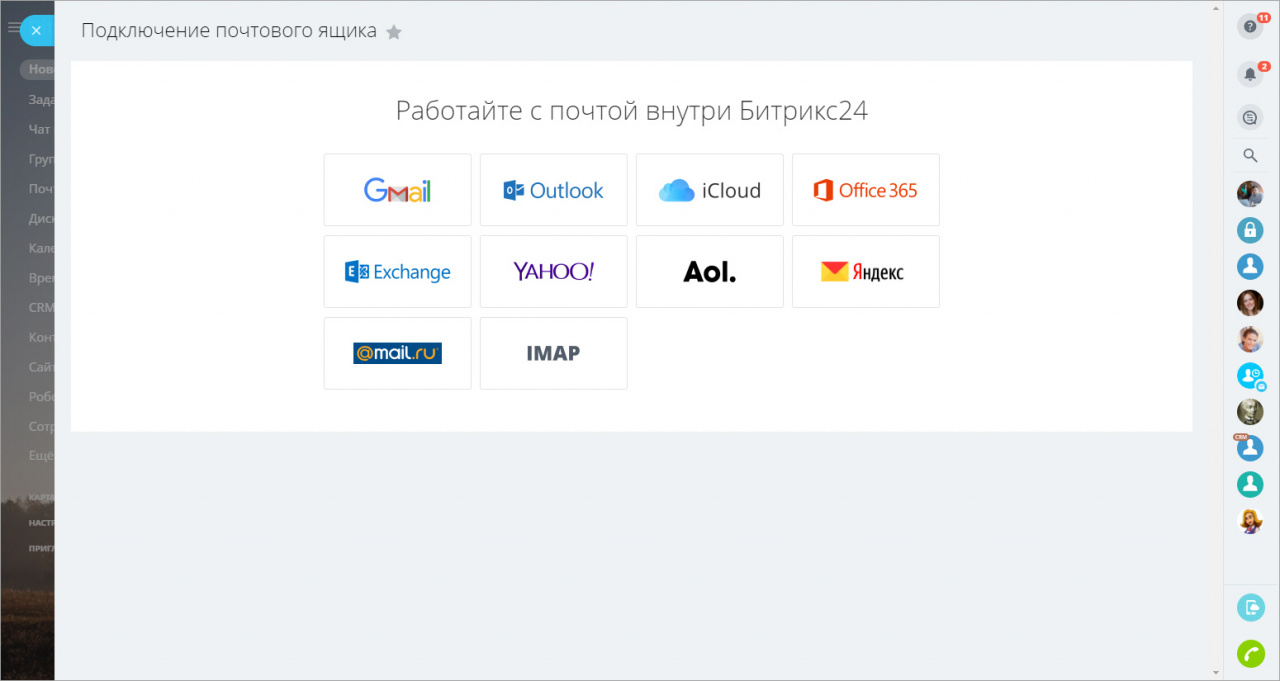
Task: Open the padlock private chat icon
Action: (x=1250, y=230)
